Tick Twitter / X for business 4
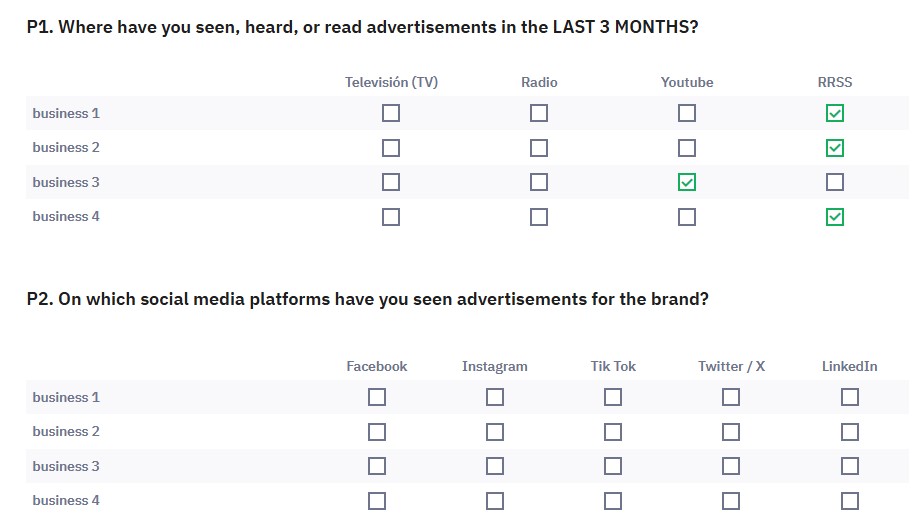 click(x=731, y=501)
